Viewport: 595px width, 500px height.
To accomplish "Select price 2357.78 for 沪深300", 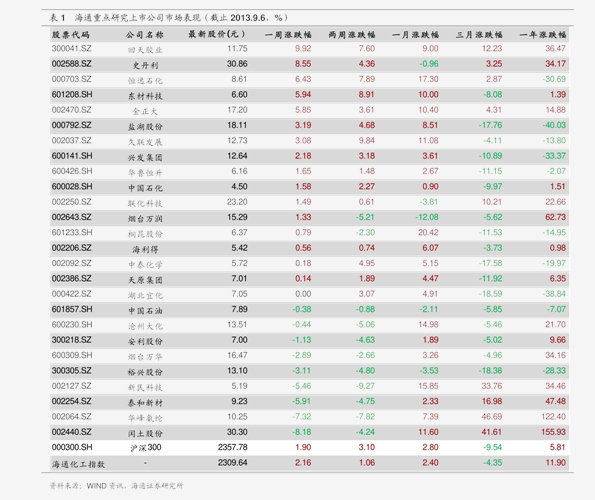I will (x=232, y=447).
